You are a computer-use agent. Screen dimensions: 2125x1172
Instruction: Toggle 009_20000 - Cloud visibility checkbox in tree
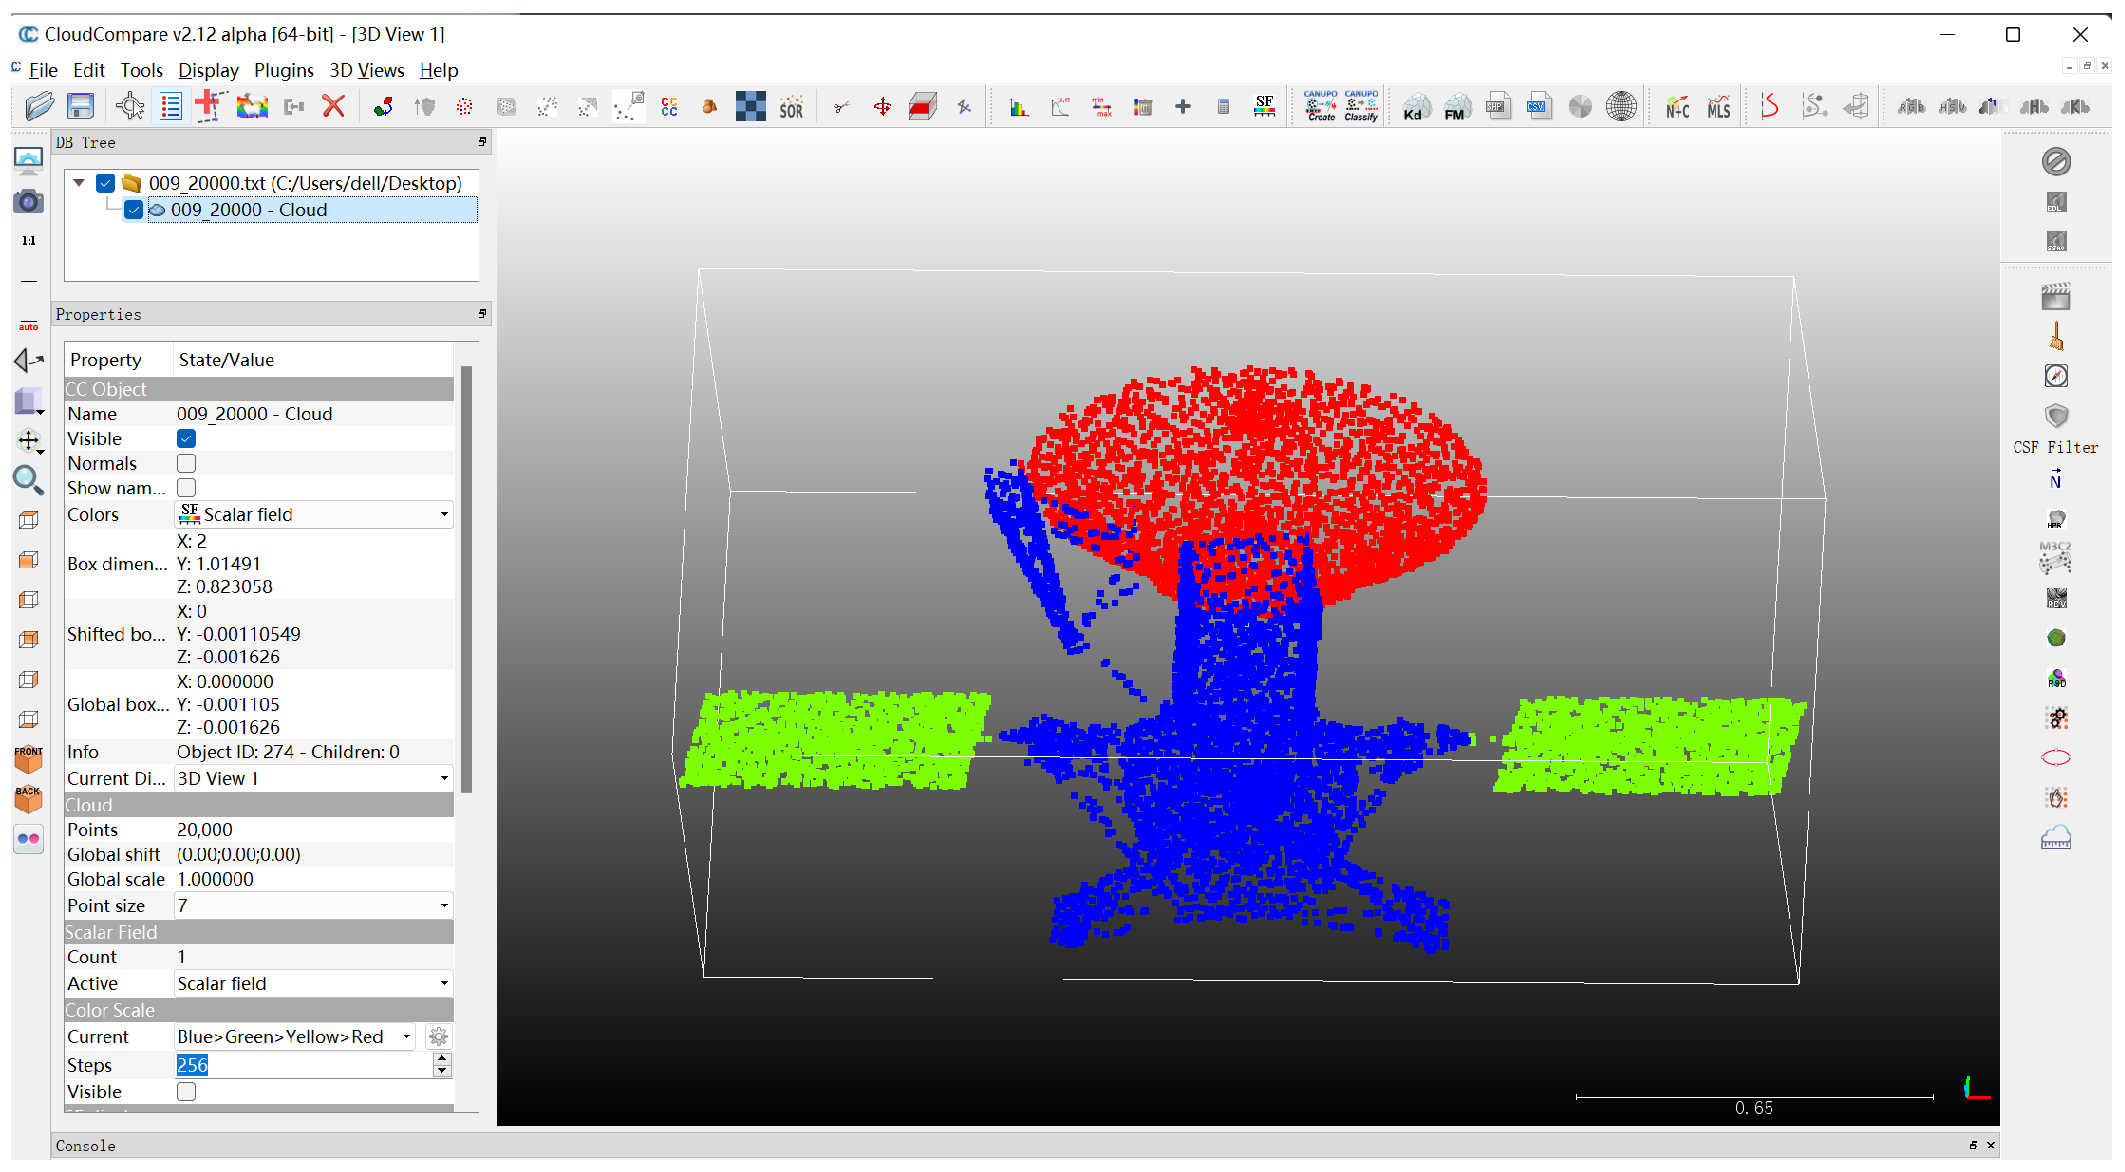coord(133,210)
